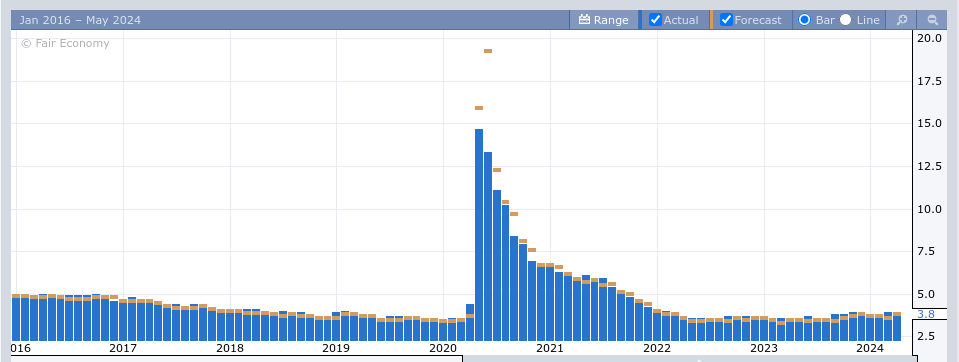
Task: Click the blue Actual color strip in toolbar
Action: (640, 20)
